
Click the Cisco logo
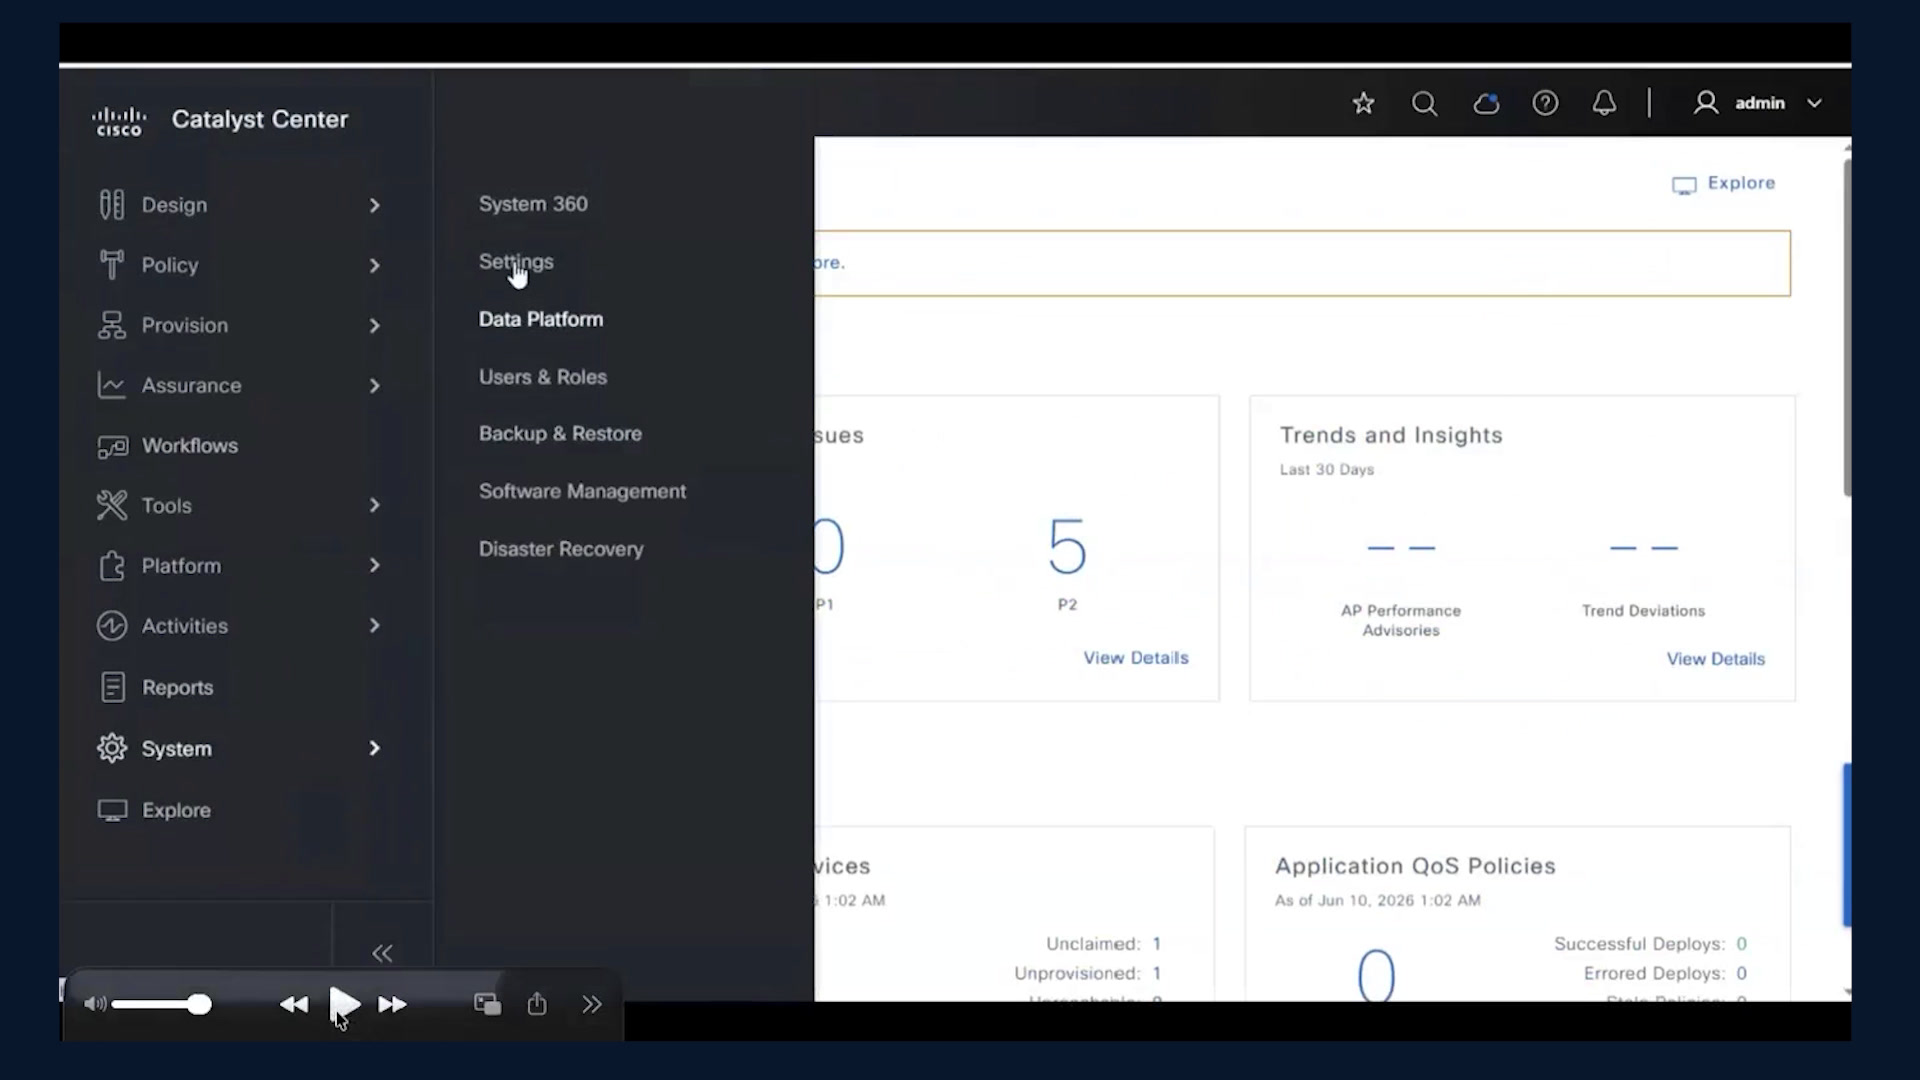tap(119, 121)
